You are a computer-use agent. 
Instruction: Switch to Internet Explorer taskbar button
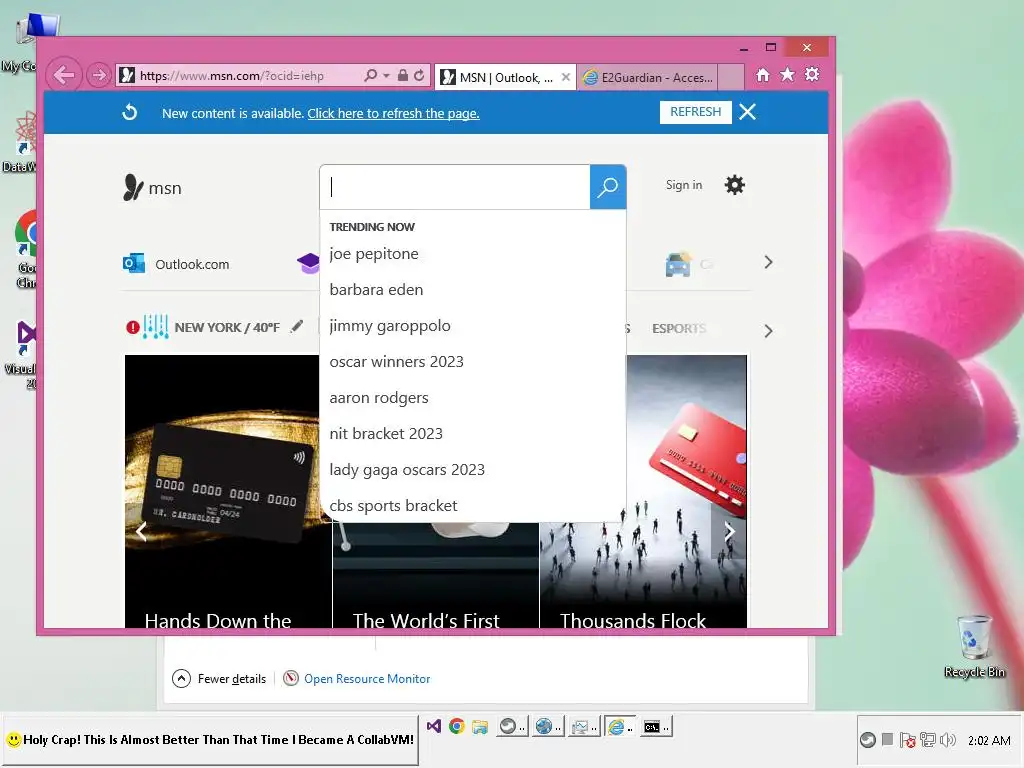[619, 726]
